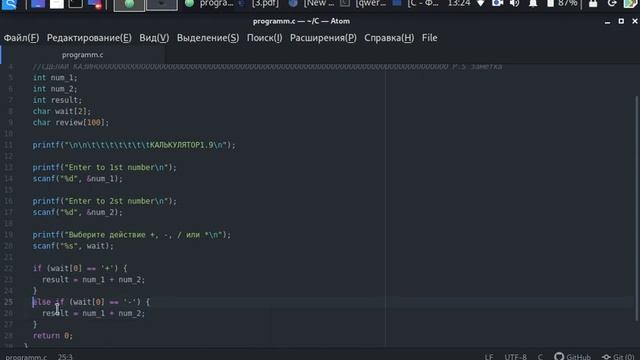Click the webcam tray icon
The height and width of the screenshot is (360, 640).
[497, 4]
